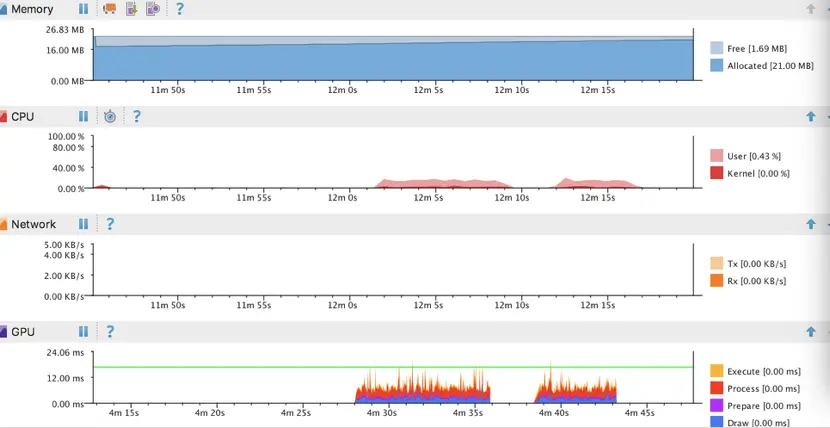Click the Tx network legend swatch
Screen dimensions: 830x428
click(716, 263)
